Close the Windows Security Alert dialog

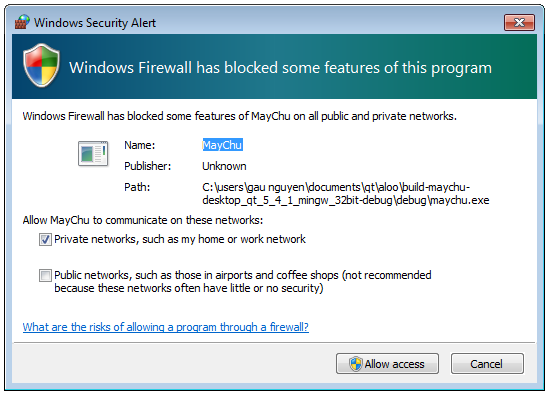[519, 22]
